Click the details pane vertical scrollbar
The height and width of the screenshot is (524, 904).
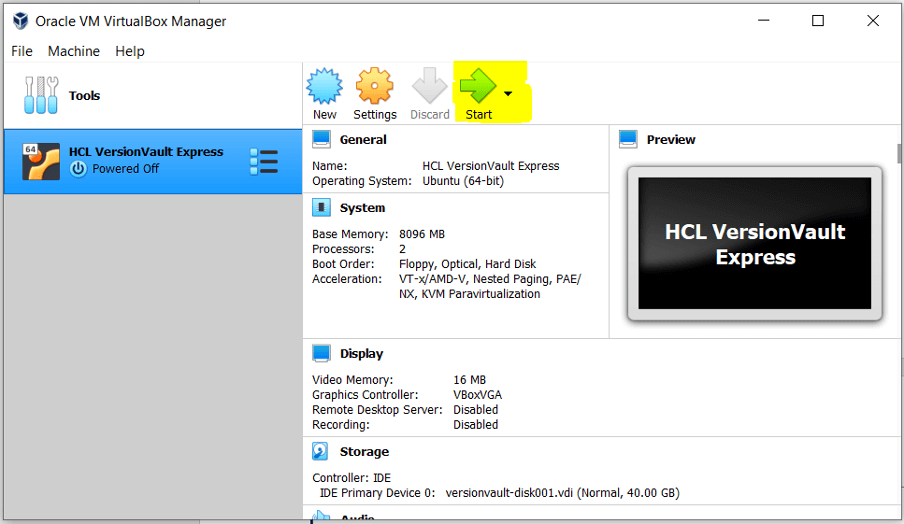(899, 154)
